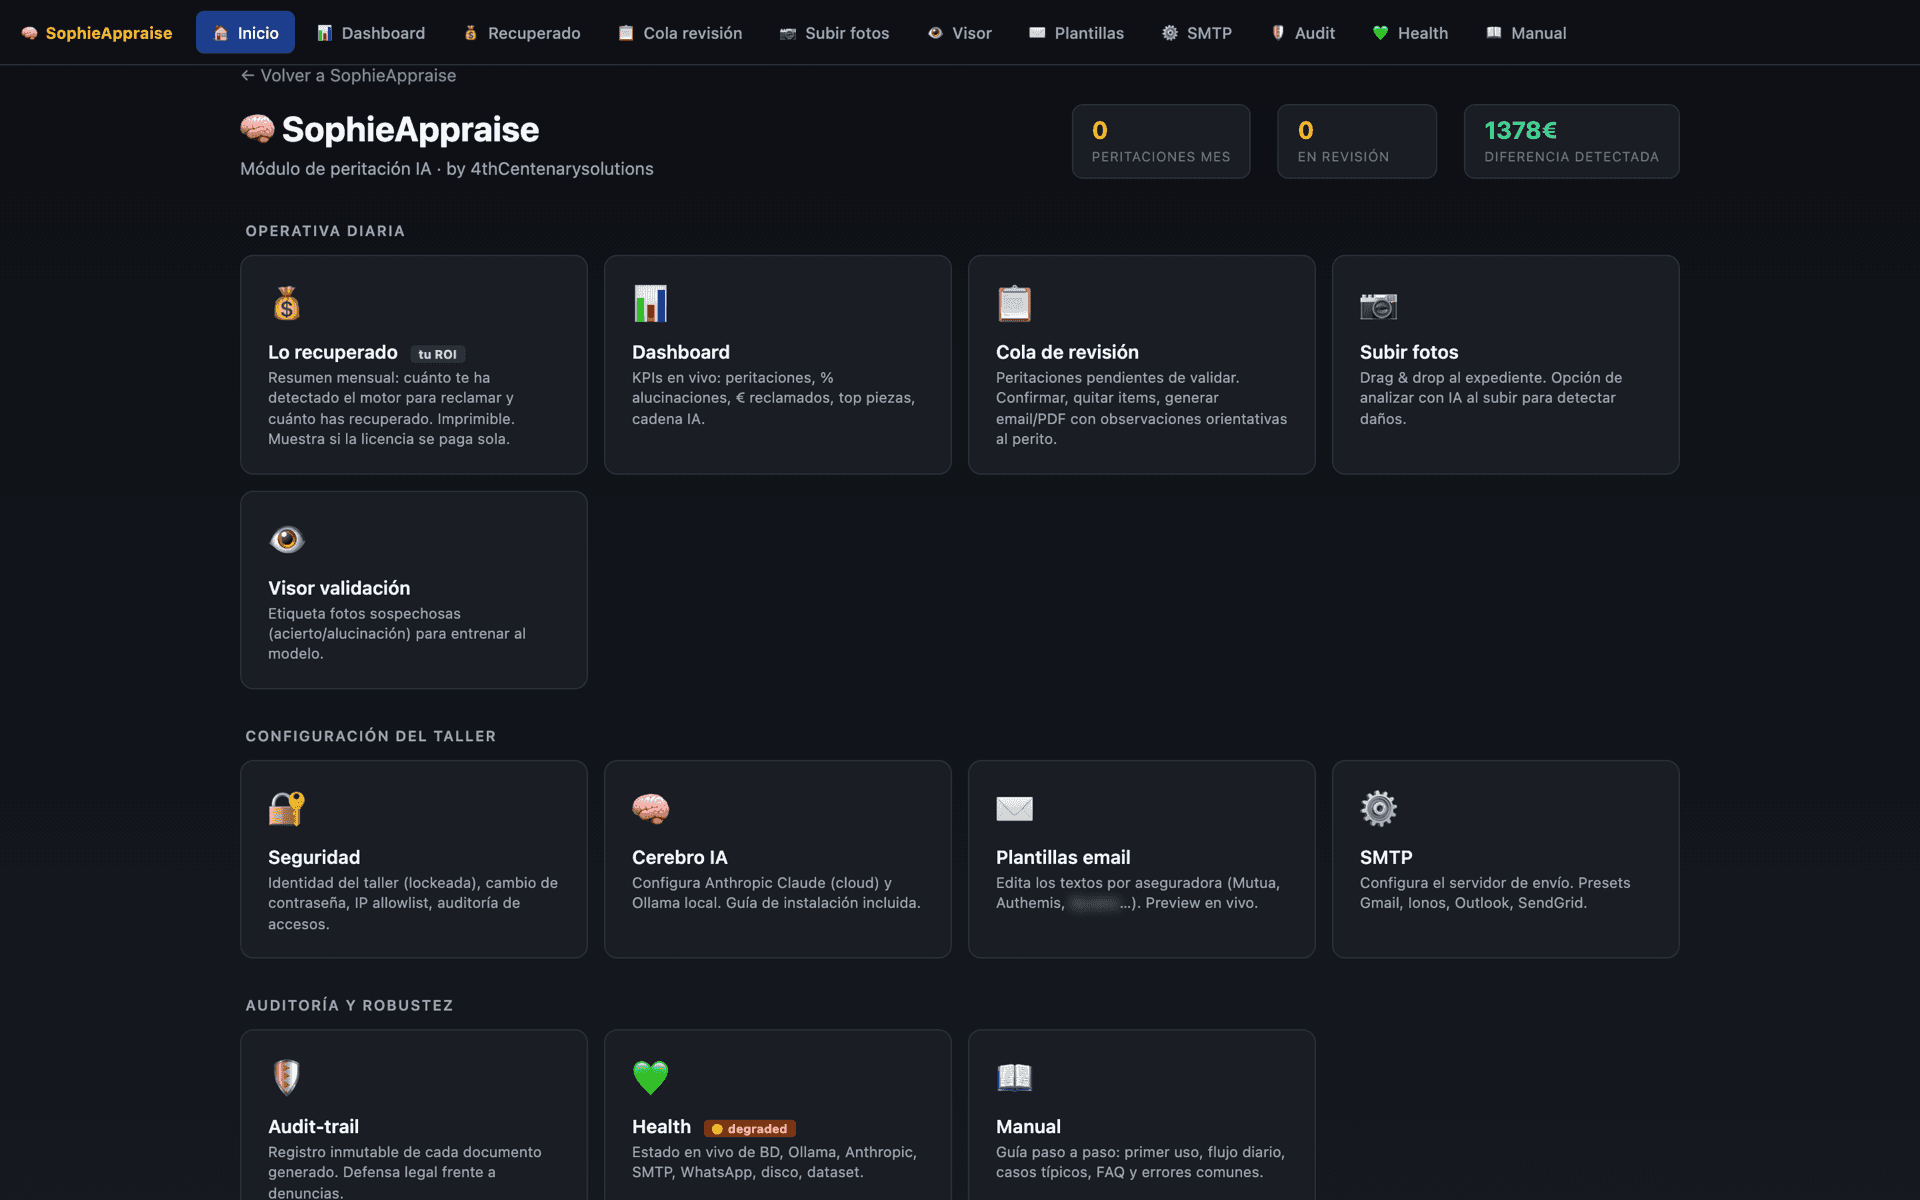
Task: Click the CONFIGURACIÓN DEL TALLER heading
Action: tap(371, 736)
